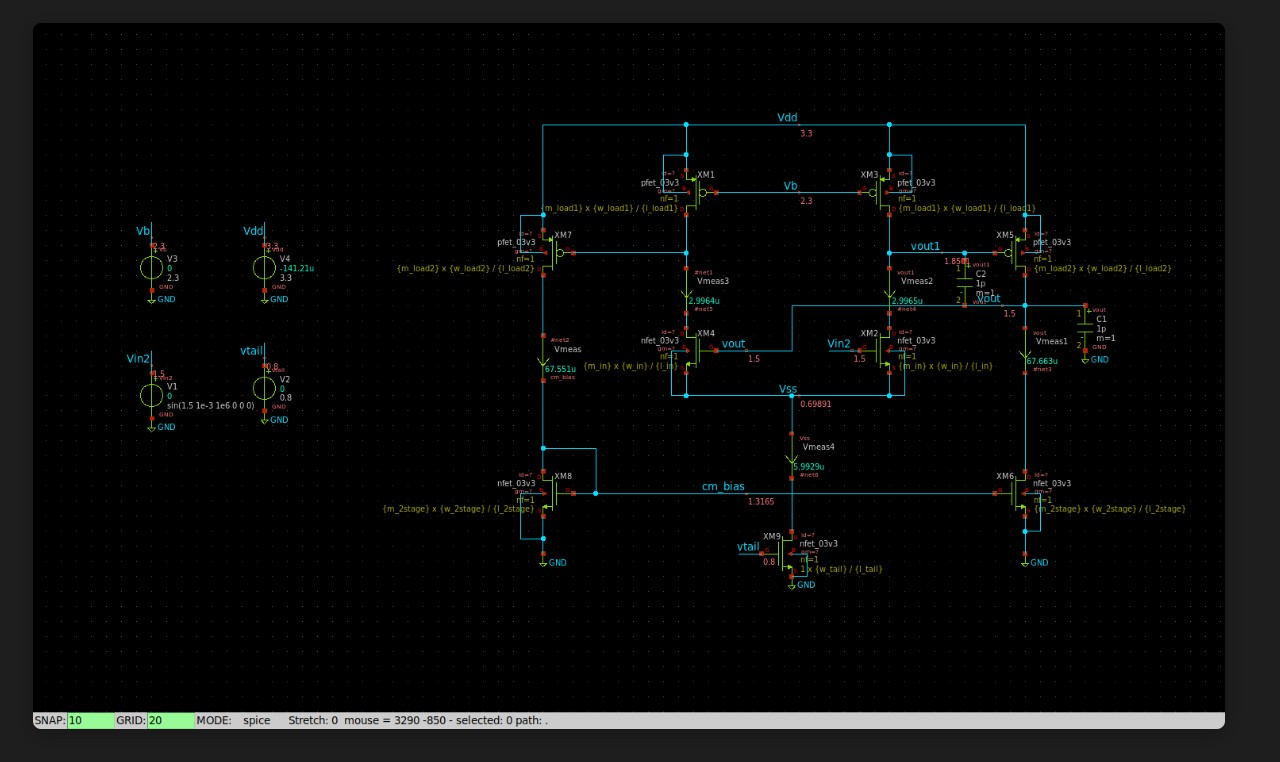Click the vout1 net label
The width and height of the screenshot is (1280, 762).
925,246
